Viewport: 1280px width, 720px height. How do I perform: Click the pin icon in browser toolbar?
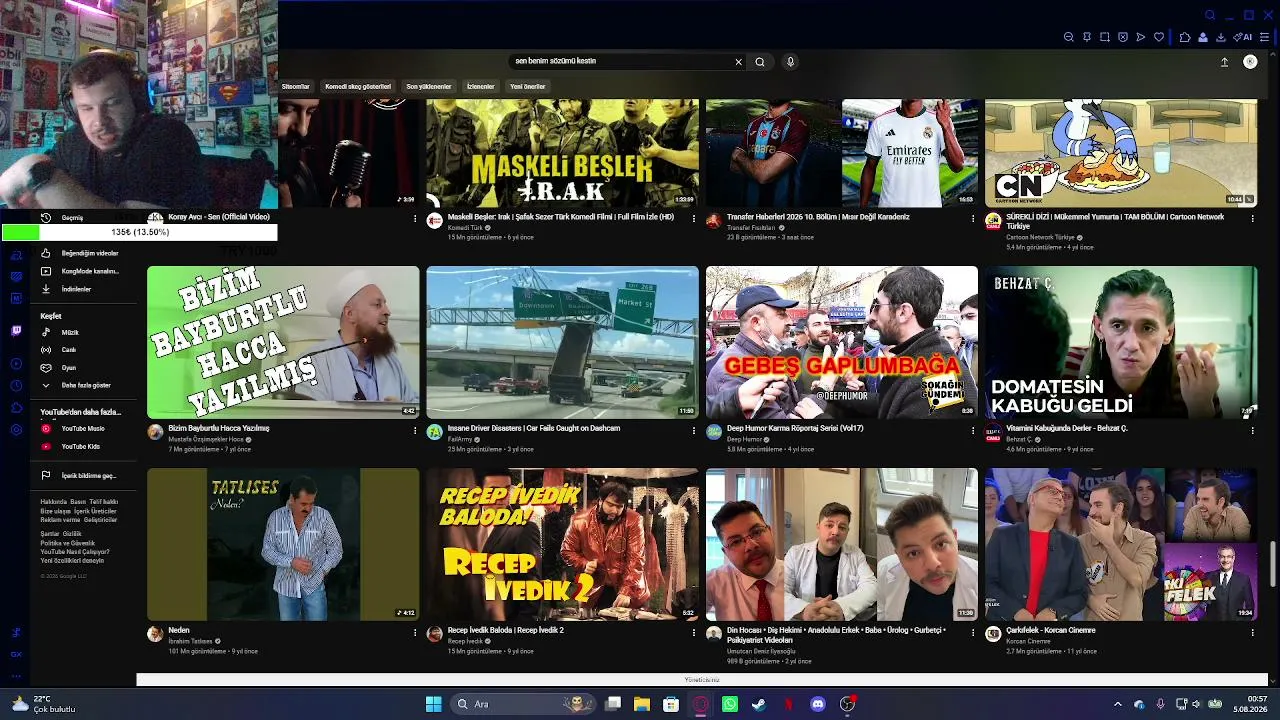pyautogui.click(x=1087, y=37)
